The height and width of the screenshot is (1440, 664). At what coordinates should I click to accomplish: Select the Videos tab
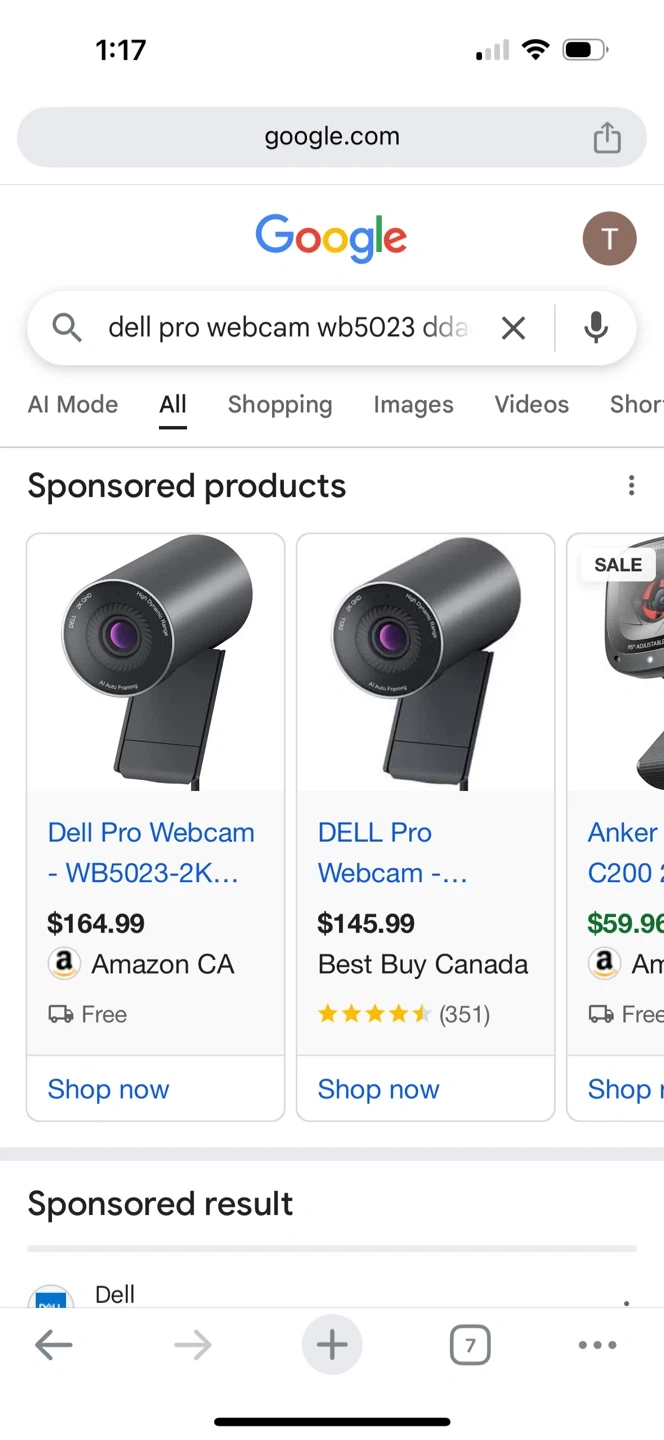[531, 405]
